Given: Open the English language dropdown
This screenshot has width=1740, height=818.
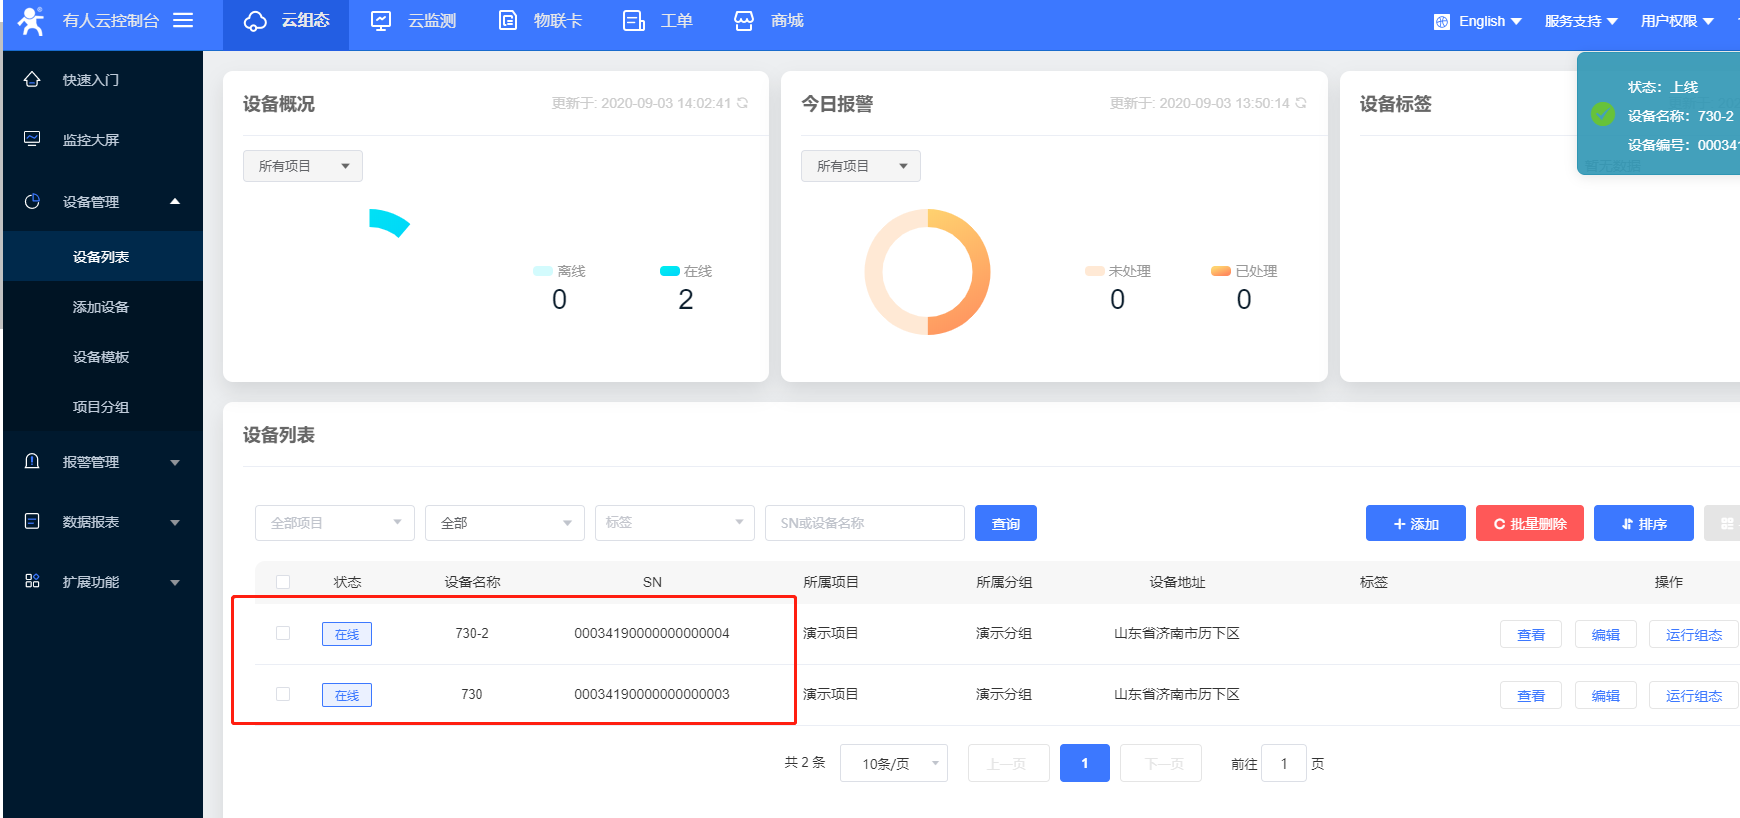Looking at the screenshot, I should [x=1478, y=21].
